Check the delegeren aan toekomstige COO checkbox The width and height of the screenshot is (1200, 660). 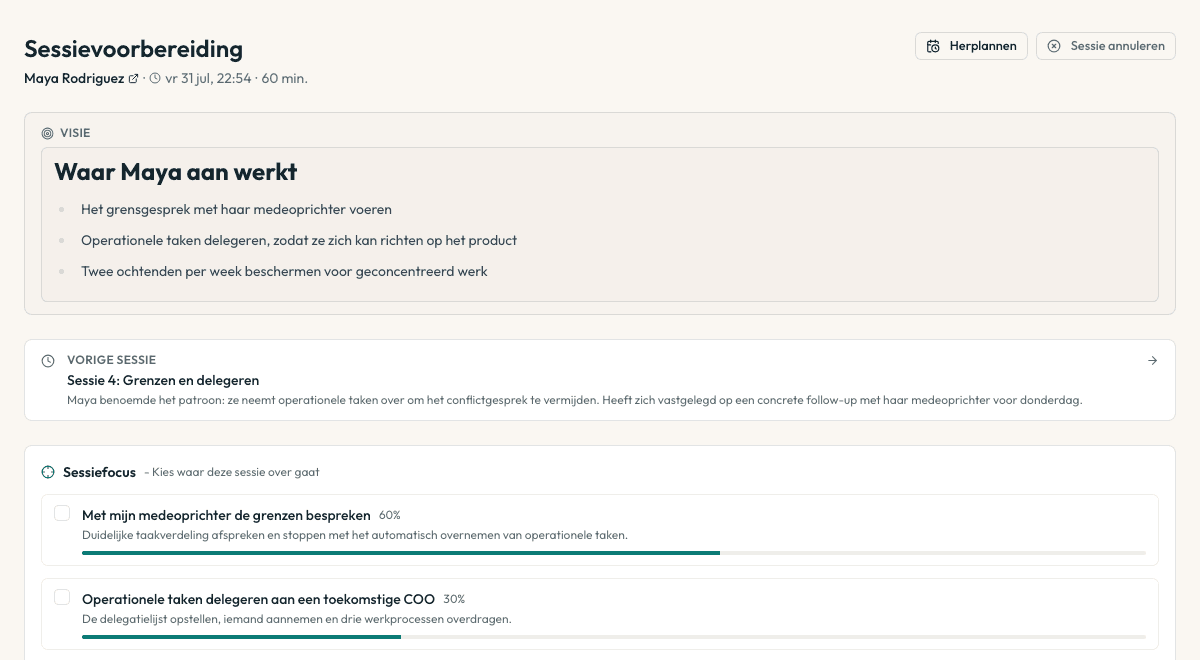[x=62, y=597]
